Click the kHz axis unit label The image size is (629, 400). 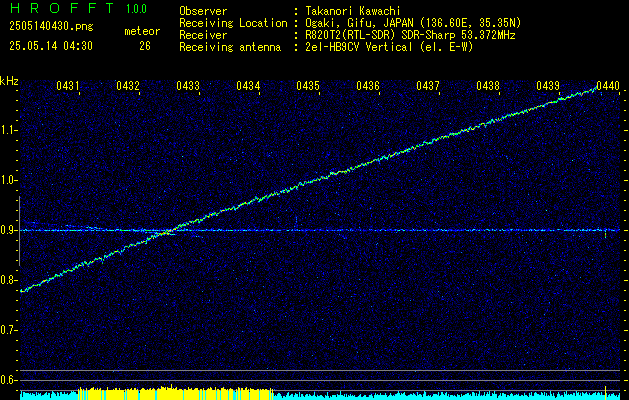pyautogui.click(x=9, y=81)
